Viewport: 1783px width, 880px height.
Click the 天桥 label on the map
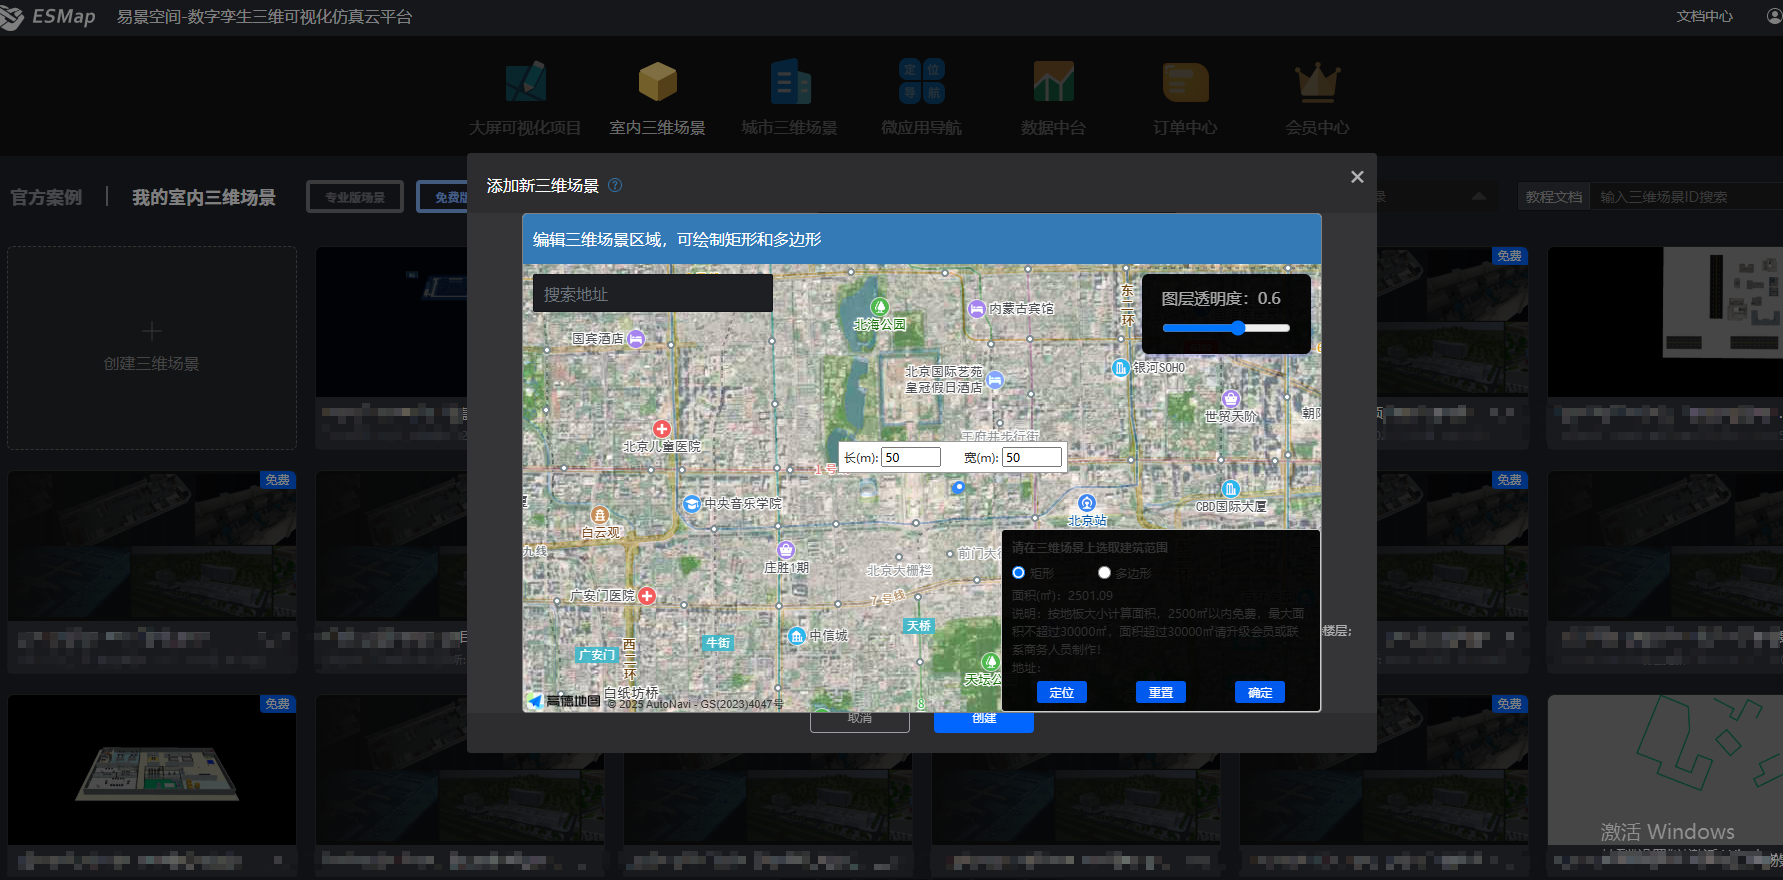919,626
